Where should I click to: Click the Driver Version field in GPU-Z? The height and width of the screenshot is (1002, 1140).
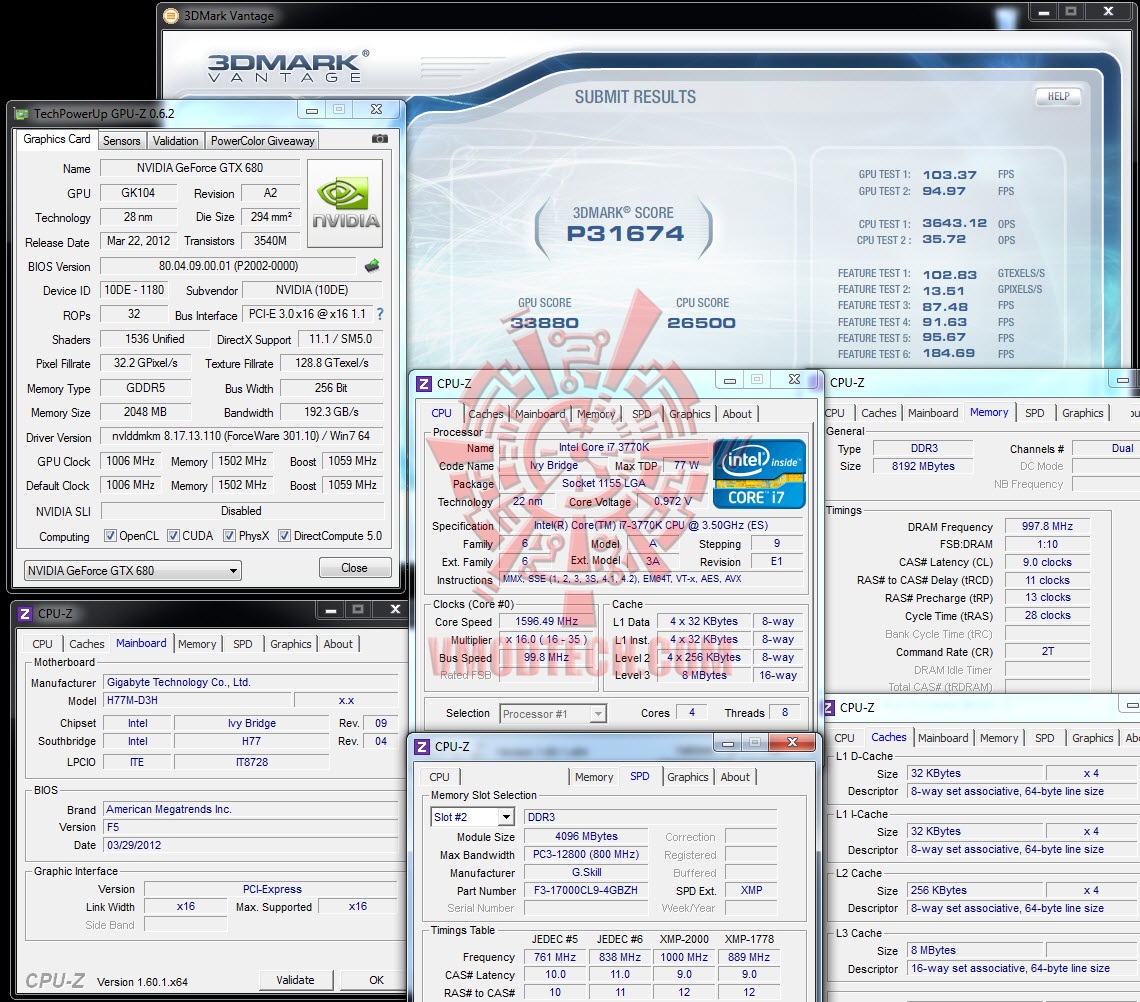point(241,436)
